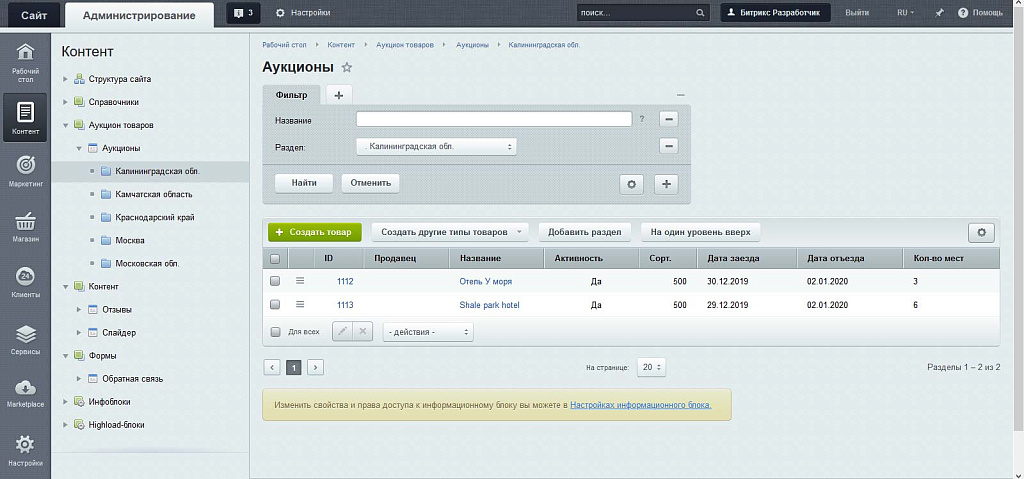Open the Маркетинг target icon
Screen dimensions: 1024x479
tap(26, 165)
